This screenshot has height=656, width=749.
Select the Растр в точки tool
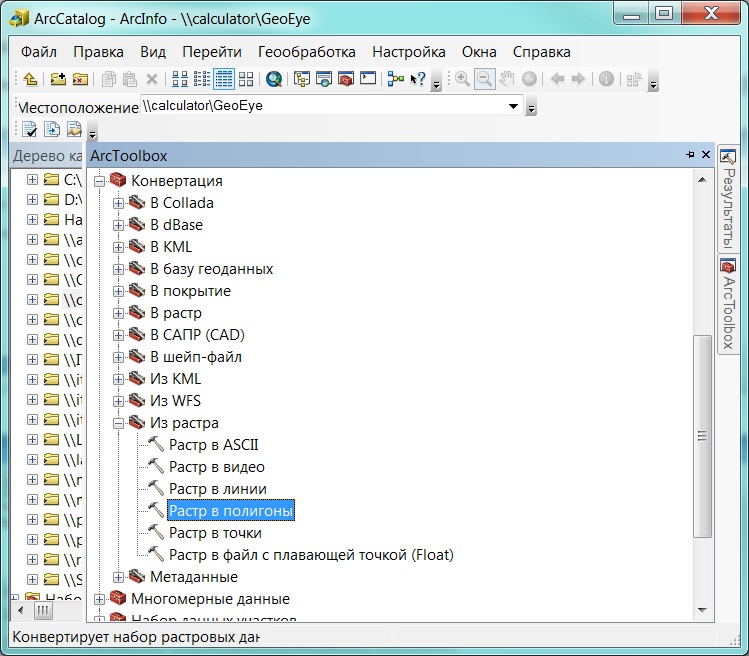(x=215, y=533)
